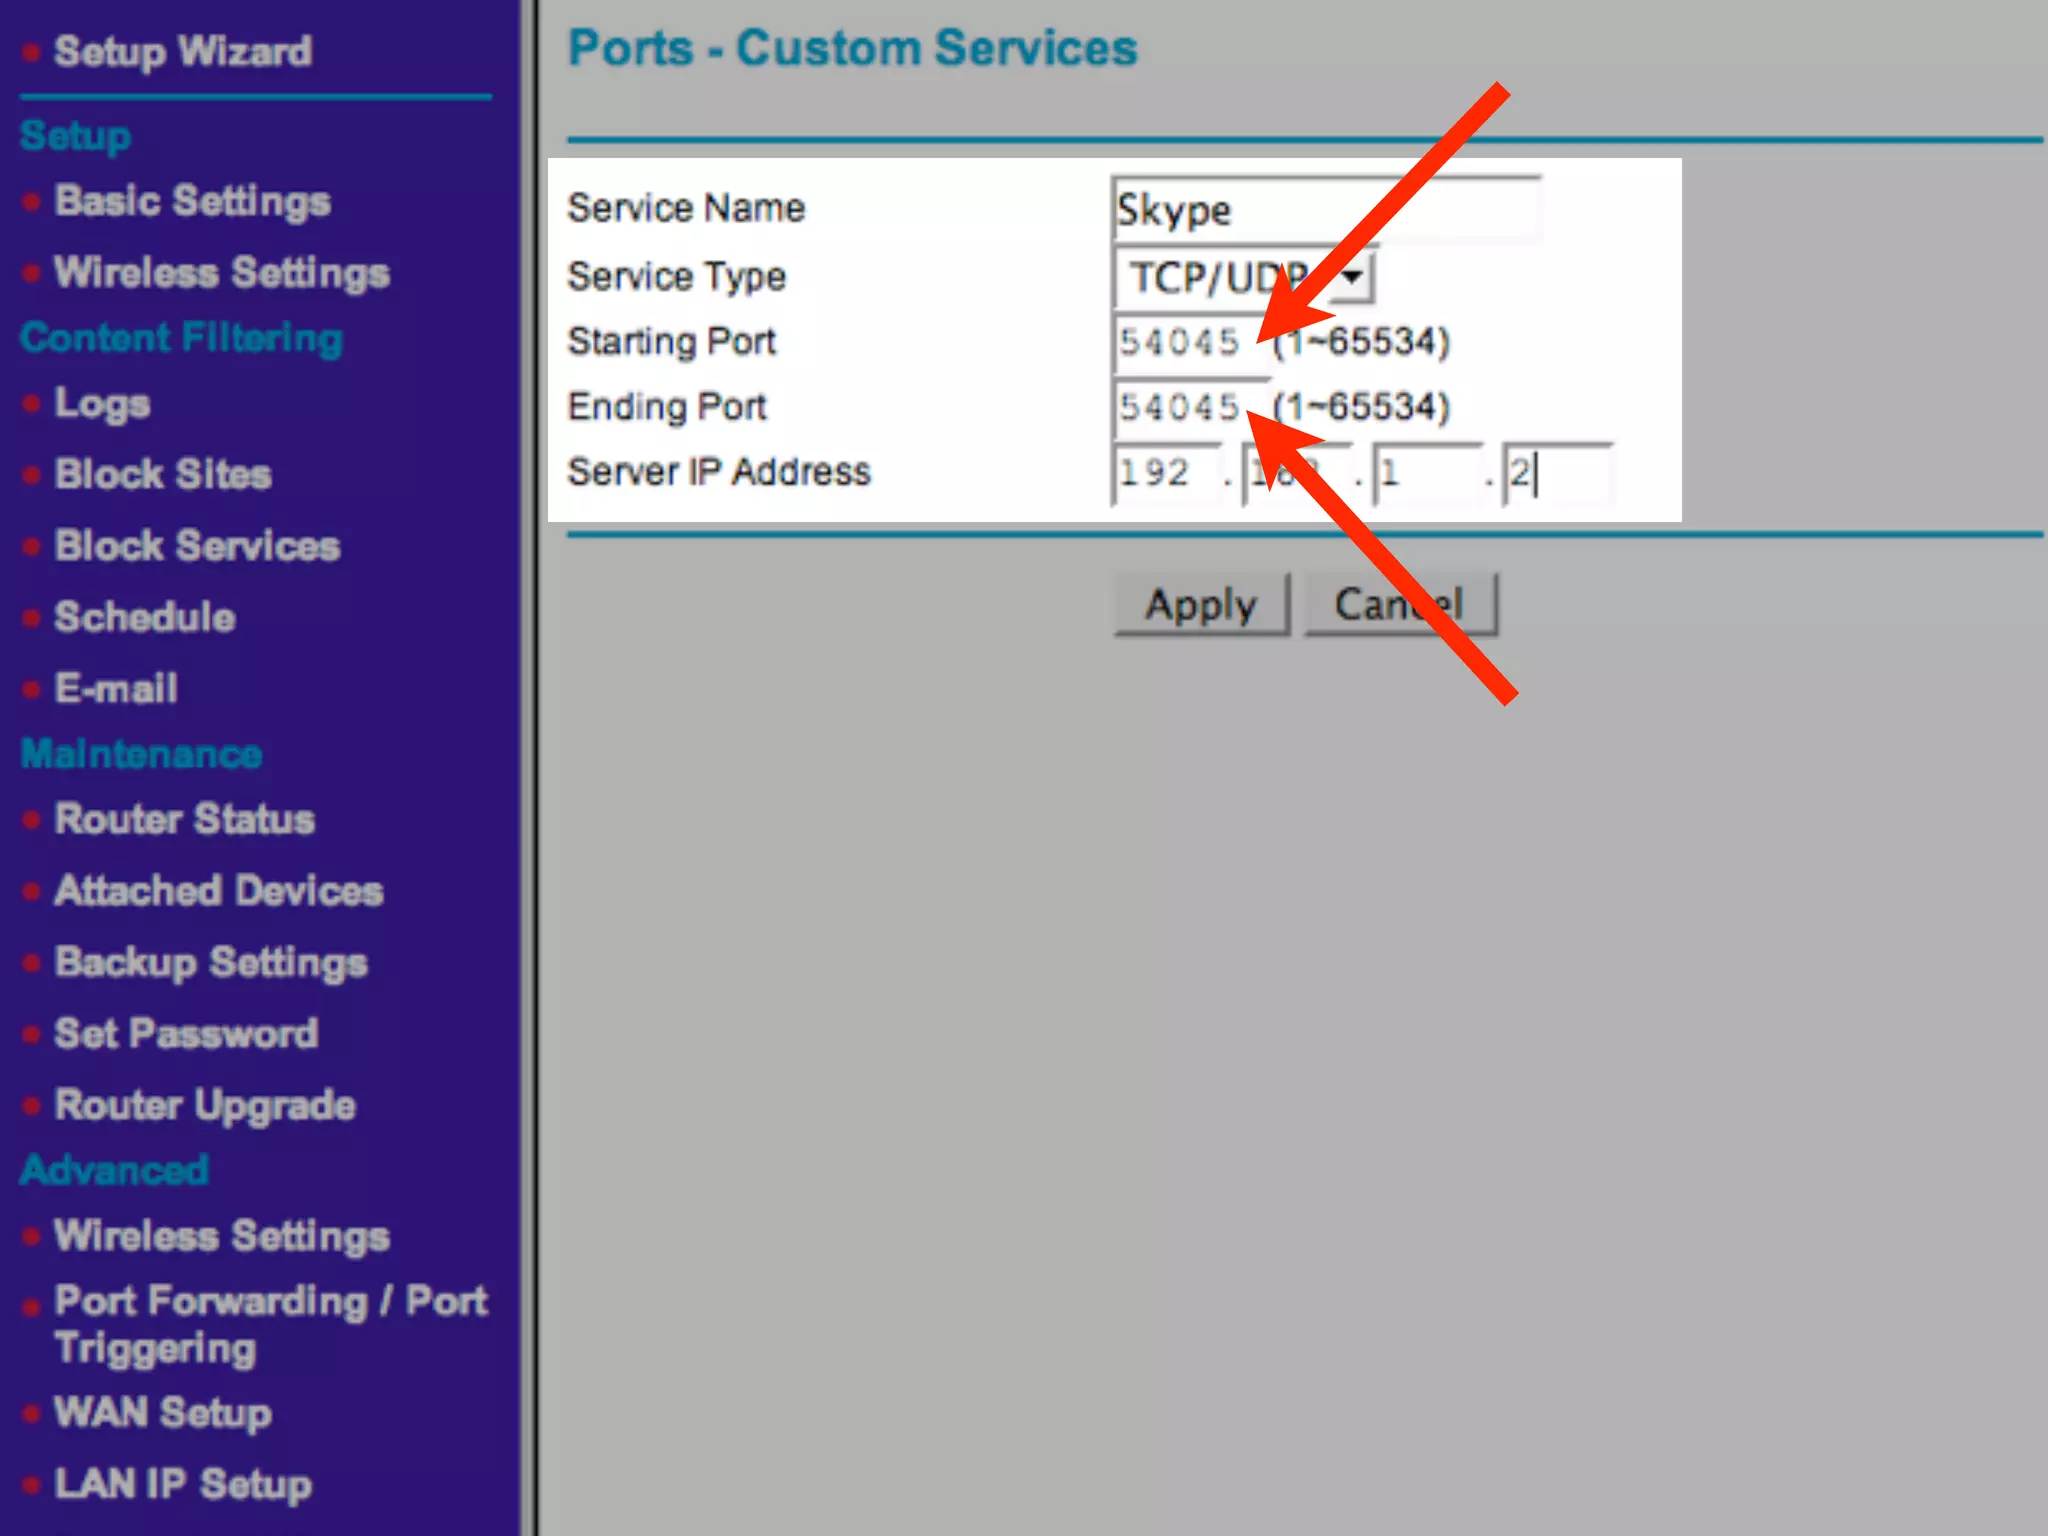Go to Basic Settings page
2048x1536 pixels.
(x=192, y=201)
